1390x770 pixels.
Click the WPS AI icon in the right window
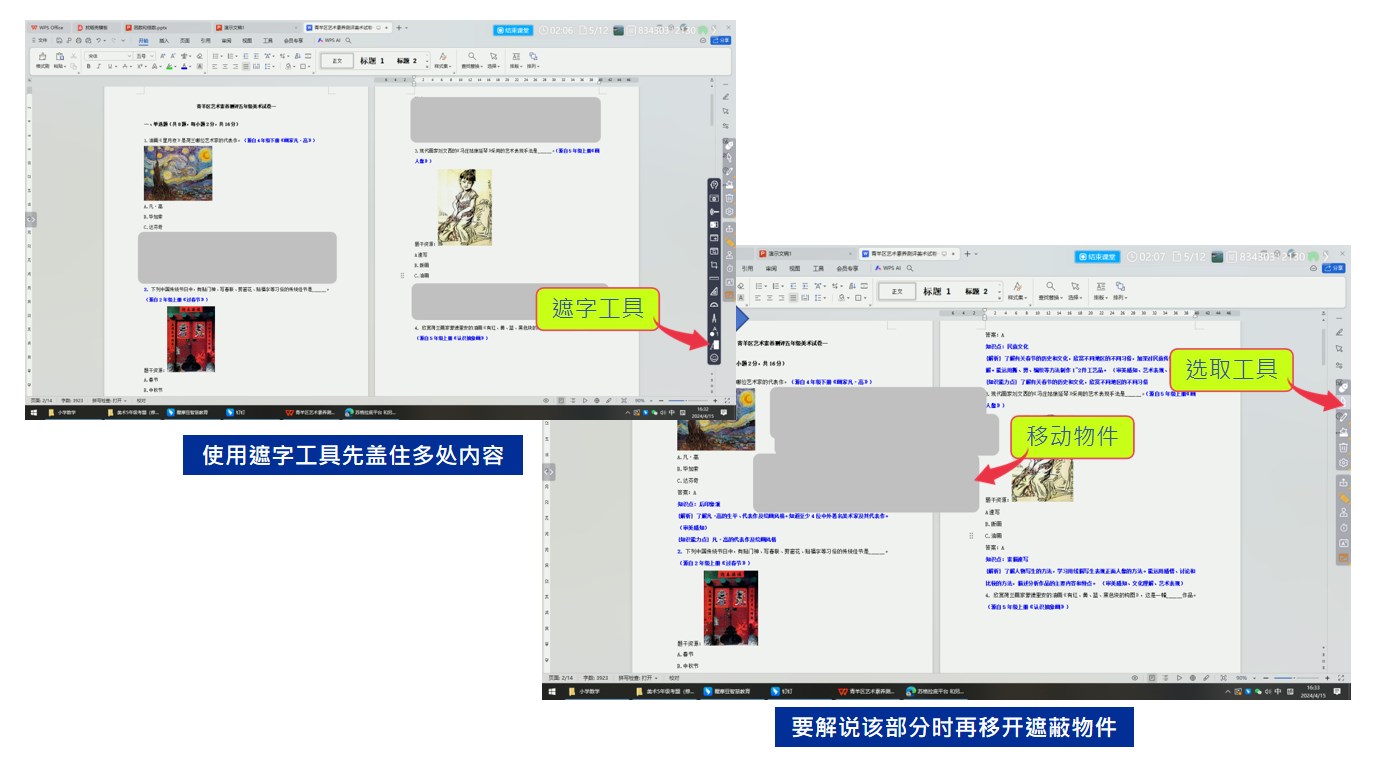pyautogui.click(x=888, y=268)
